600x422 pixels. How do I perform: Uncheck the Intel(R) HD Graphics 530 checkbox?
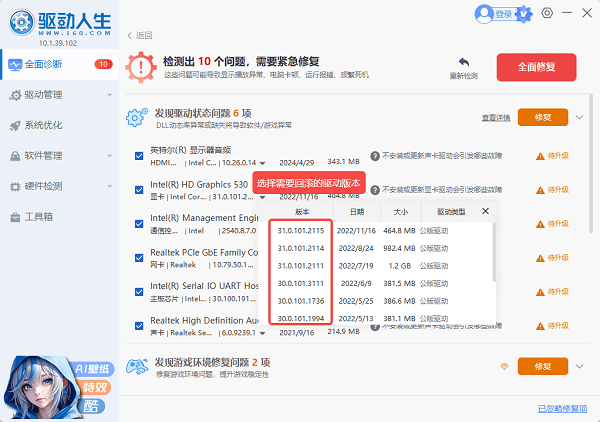point(139,190)
